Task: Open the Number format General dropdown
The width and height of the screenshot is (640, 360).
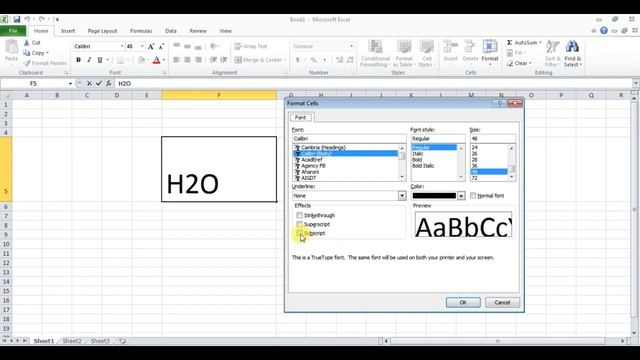Action: pos(351,47)
